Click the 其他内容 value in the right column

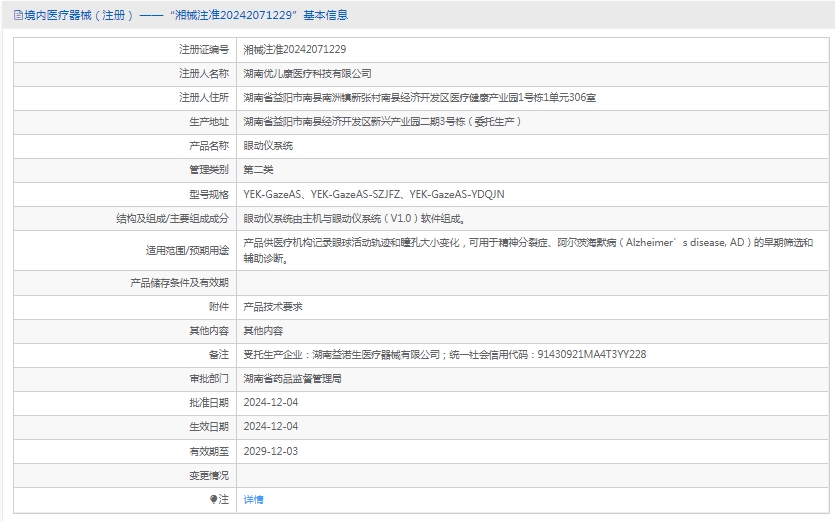(x=263, y=330)
